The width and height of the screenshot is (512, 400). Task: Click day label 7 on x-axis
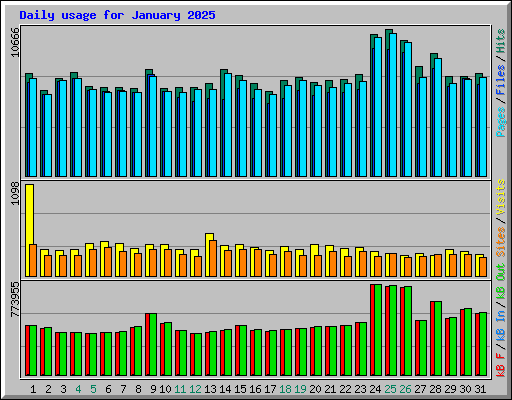123,389
